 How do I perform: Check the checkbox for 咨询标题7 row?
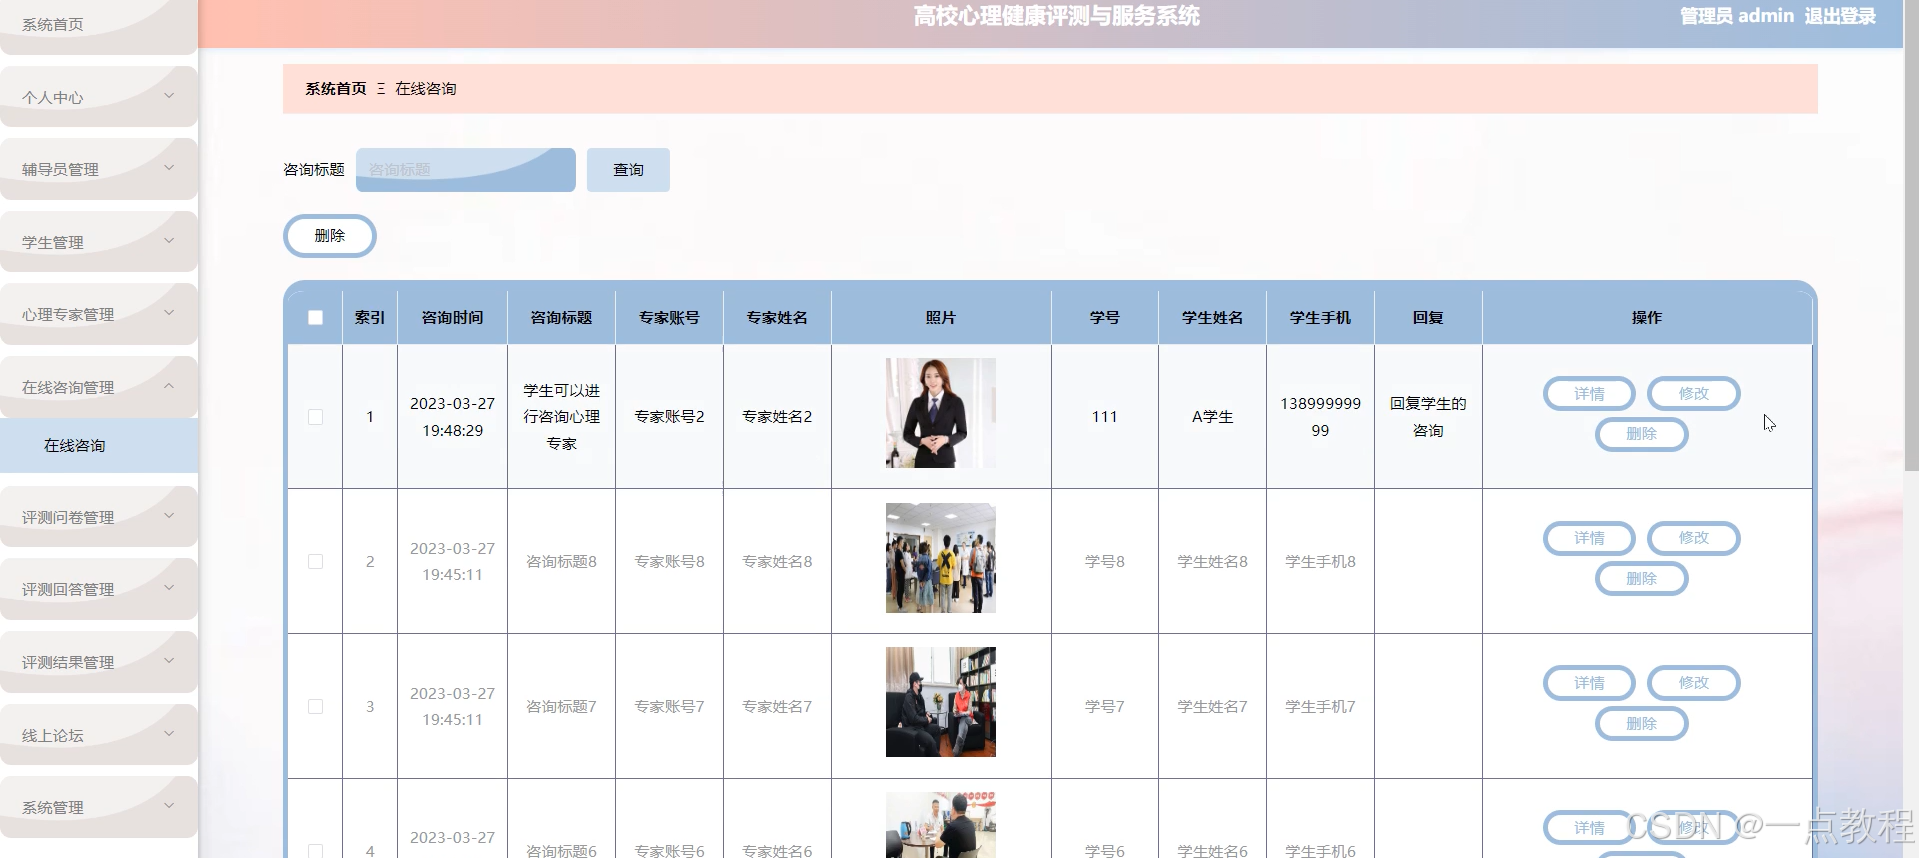(315, 706)
